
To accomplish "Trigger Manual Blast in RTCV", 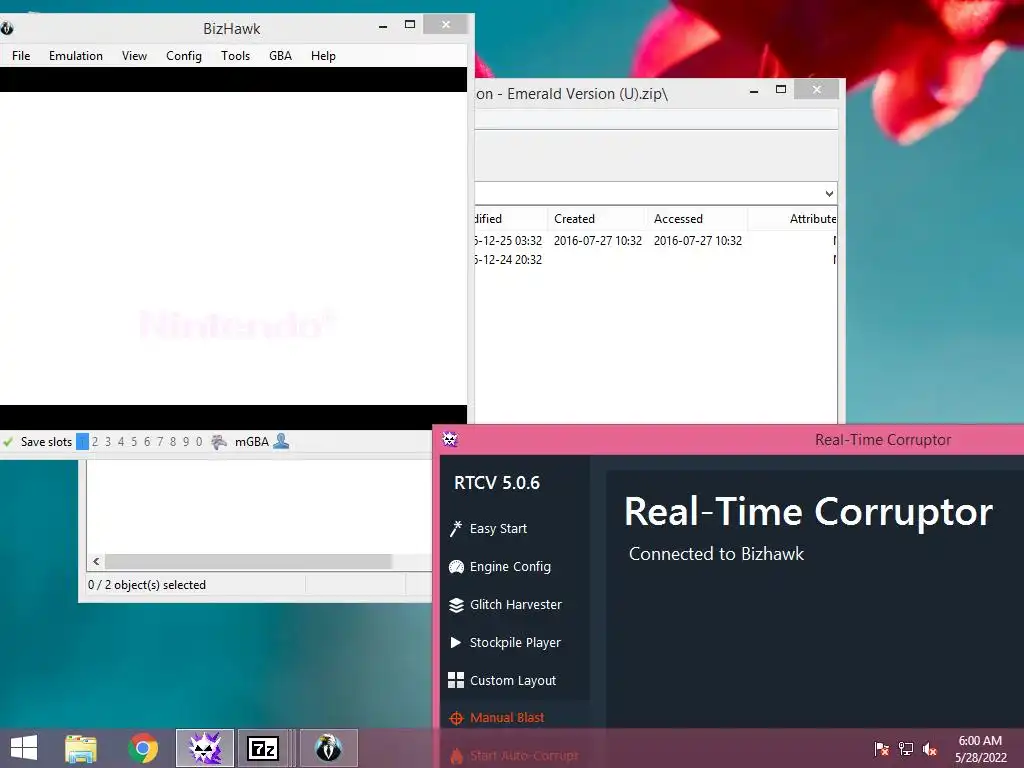I will click(507, 718).
